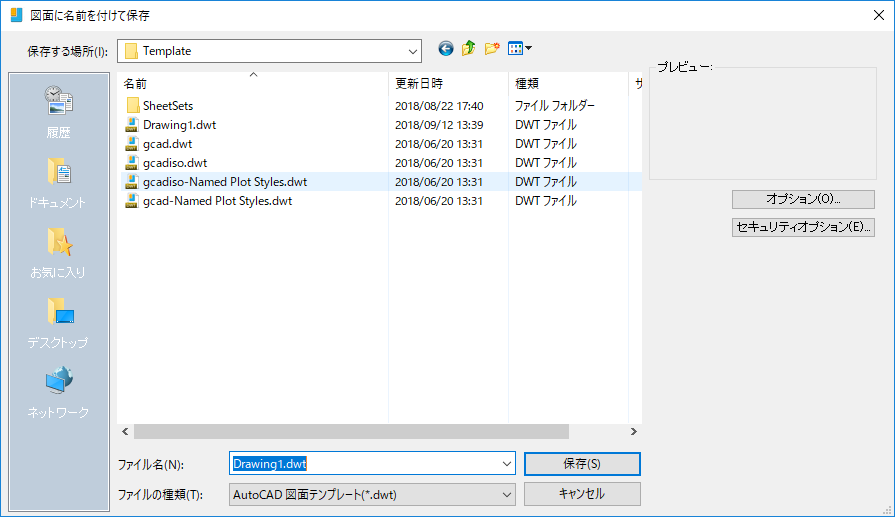Viewport: 895px width, 517px height.
Task: Expand the ファイル名 dropdown arrow
Action: pyautogui.click(x=506, y=464)
